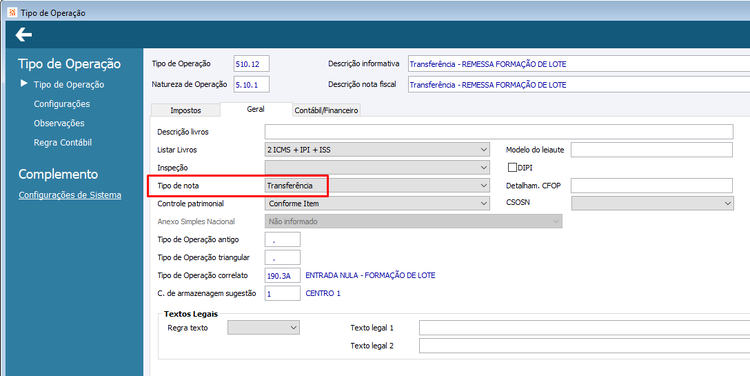This screenshot has height=376, width=750.
Task: Open the Tipo de nota dropdown
Action: point(377,186)
